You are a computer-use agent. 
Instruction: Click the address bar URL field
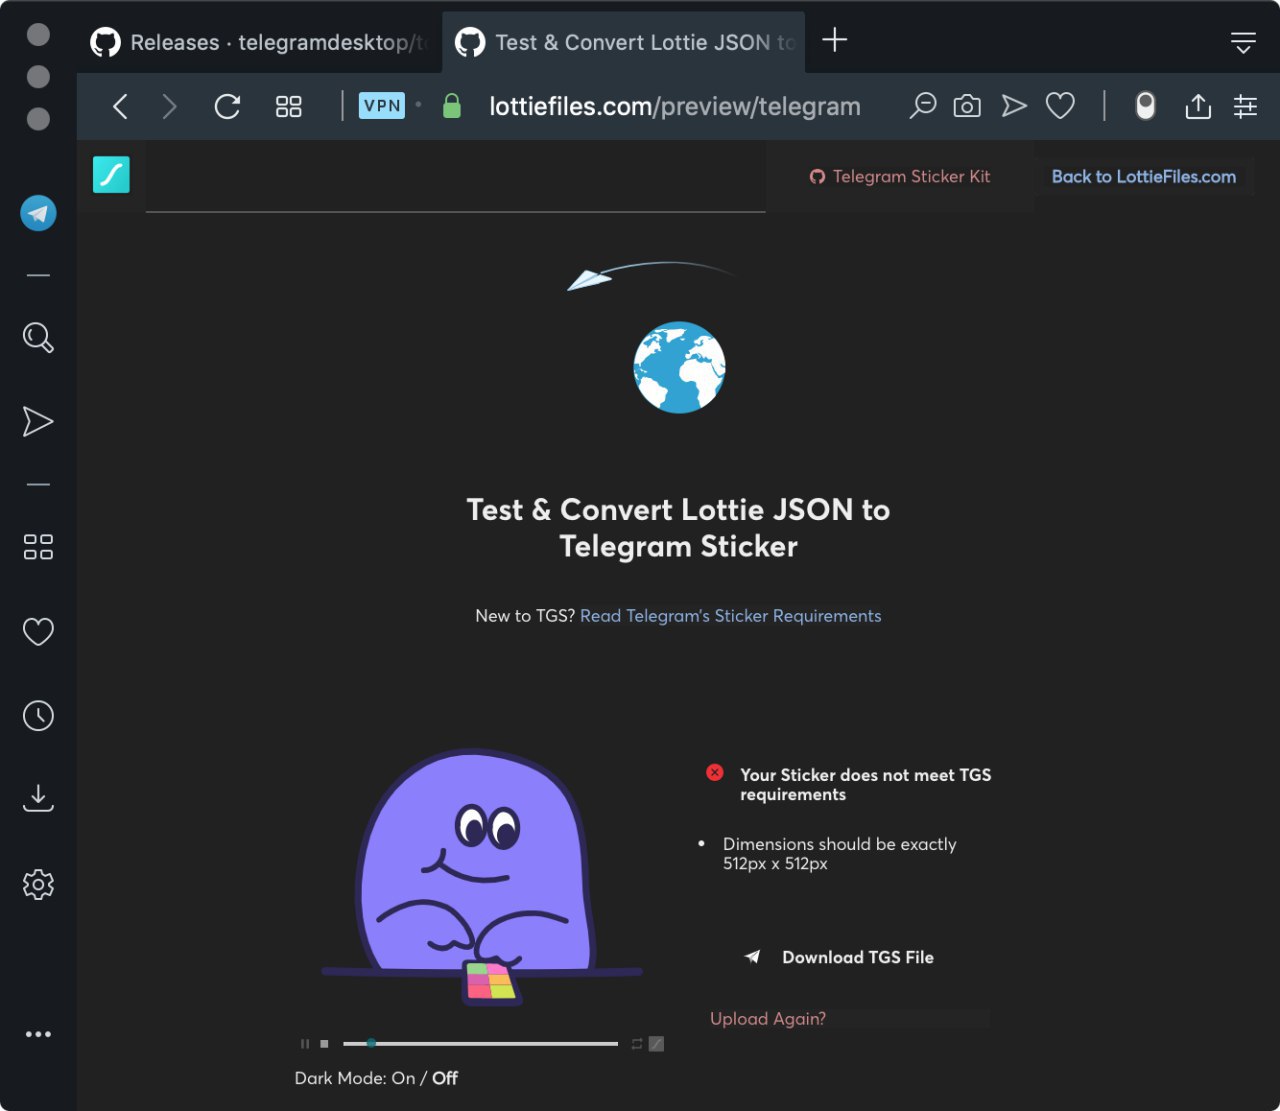click(x=675, y=106)
